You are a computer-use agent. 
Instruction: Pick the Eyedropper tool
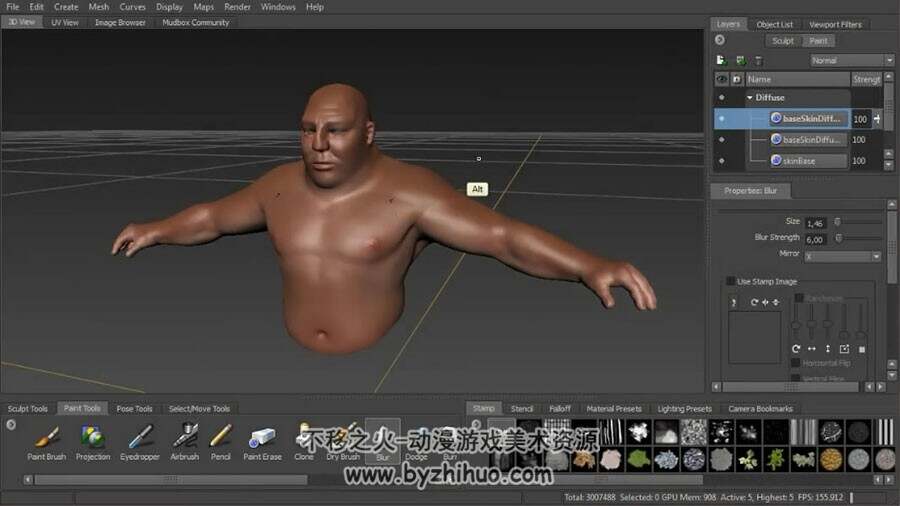click(139, 442)
